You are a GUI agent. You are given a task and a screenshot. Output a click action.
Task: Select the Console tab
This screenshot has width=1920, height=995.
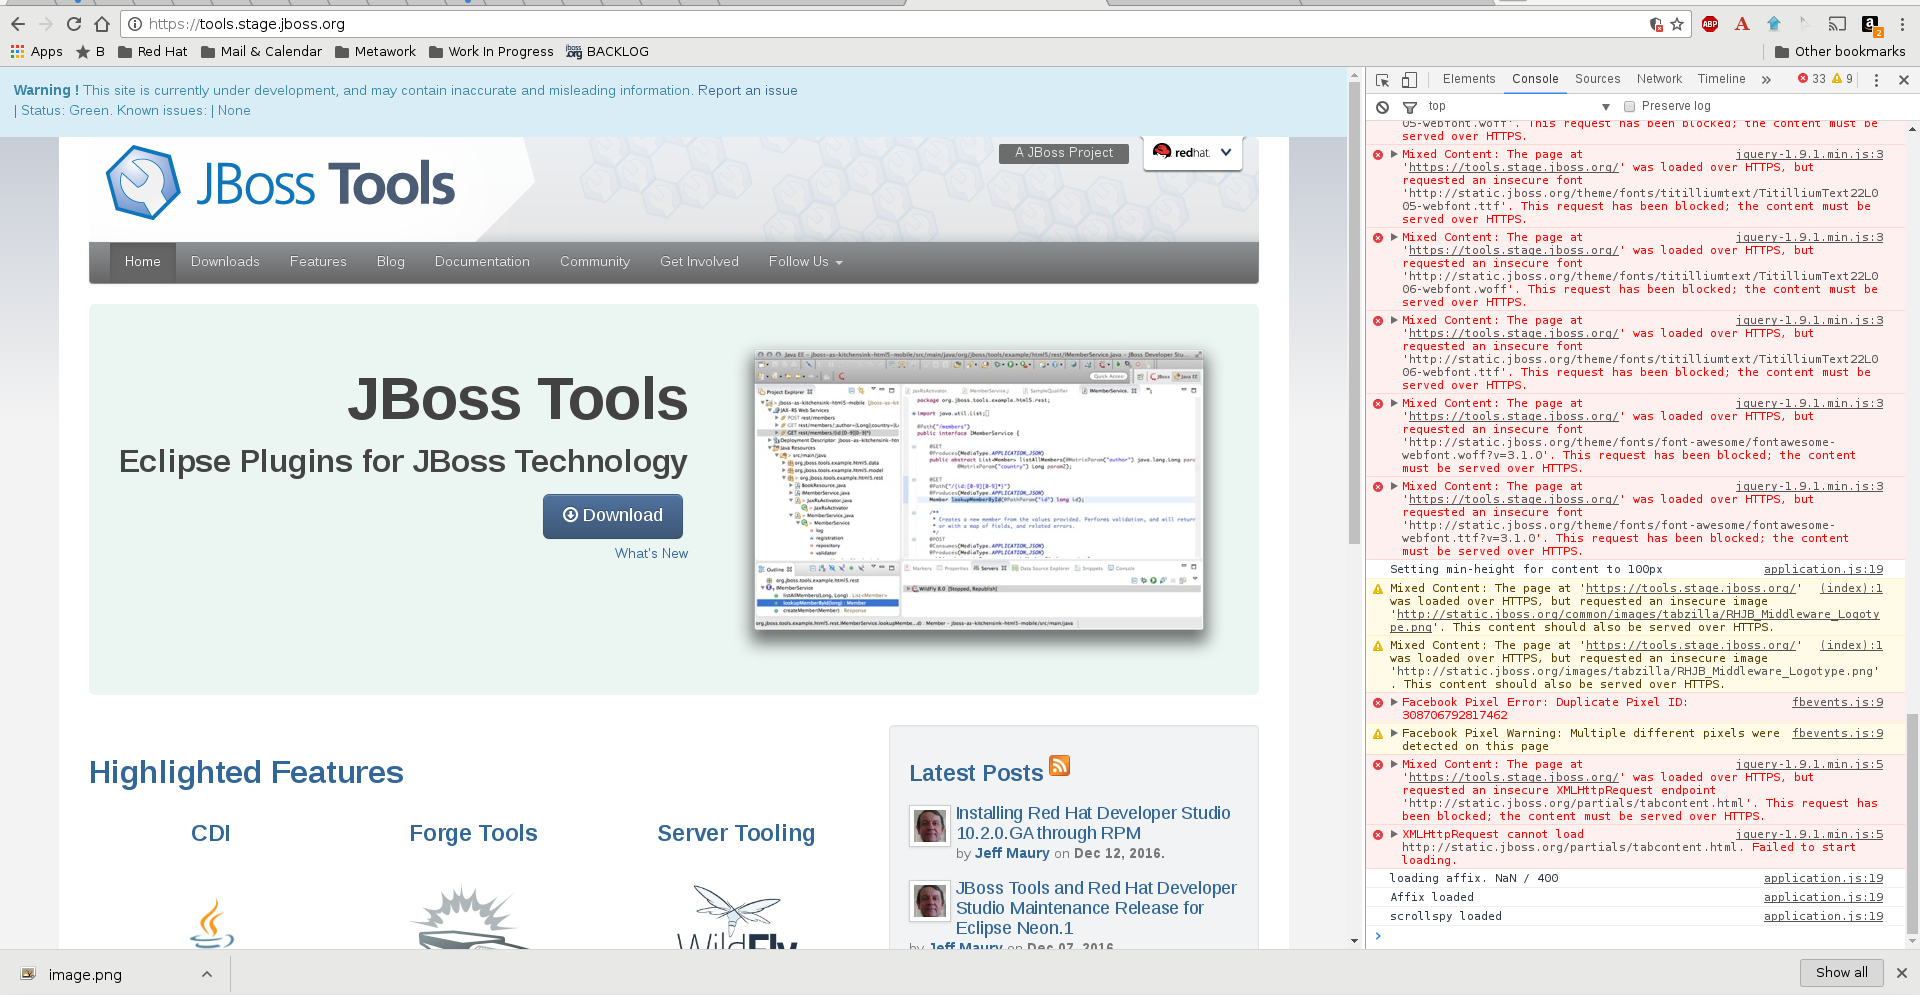coord(1535,80)
